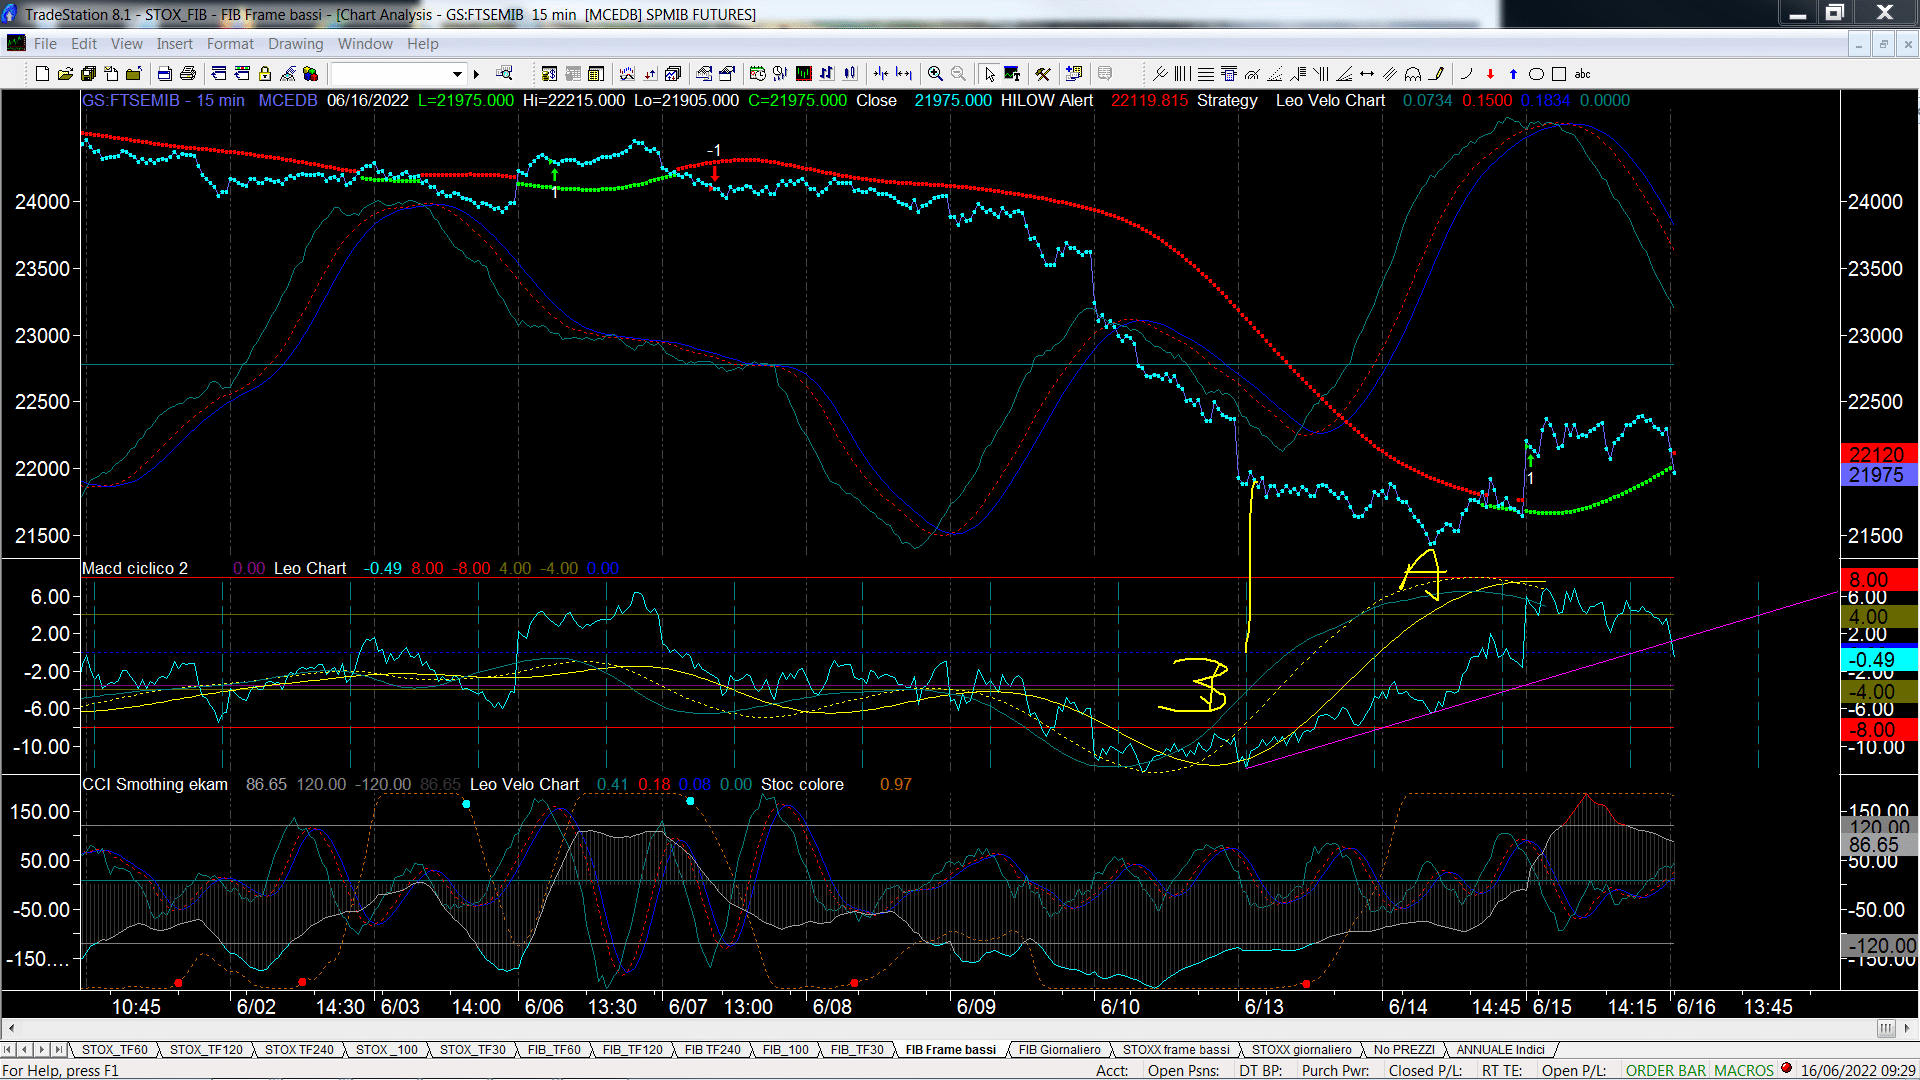Open the Help menu
Image resolution: width=1920 pixels, height=1080 pixels.
422,44
